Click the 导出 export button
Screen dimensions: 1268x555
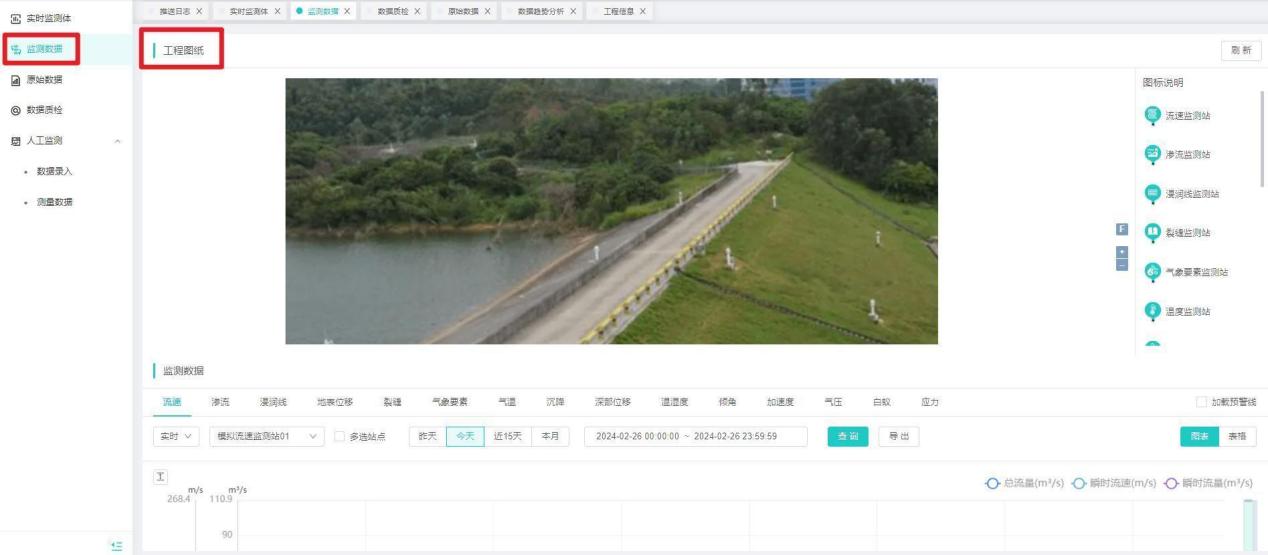click(898, 437)
